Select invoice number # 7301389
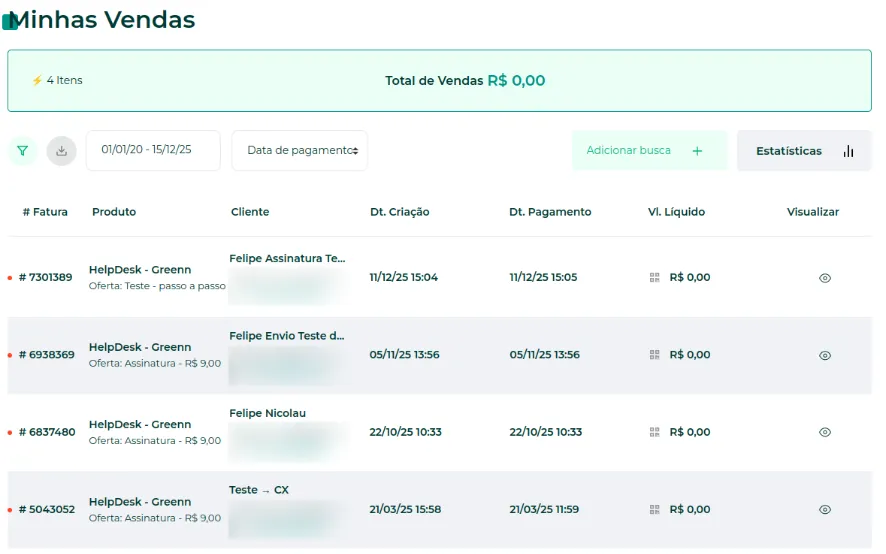The height and width of the screenshot is (554, 886). (x=45, y=278)
